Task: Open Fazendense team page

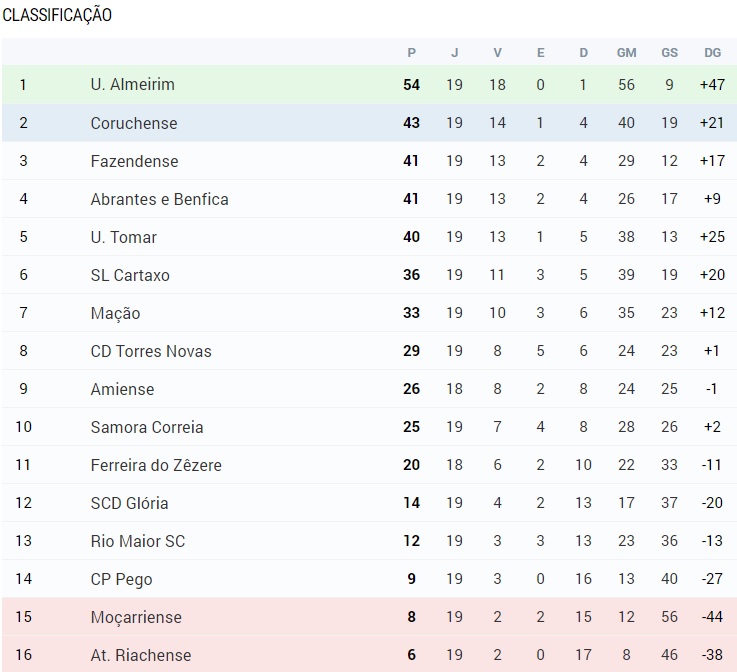Action: [134, 161]
